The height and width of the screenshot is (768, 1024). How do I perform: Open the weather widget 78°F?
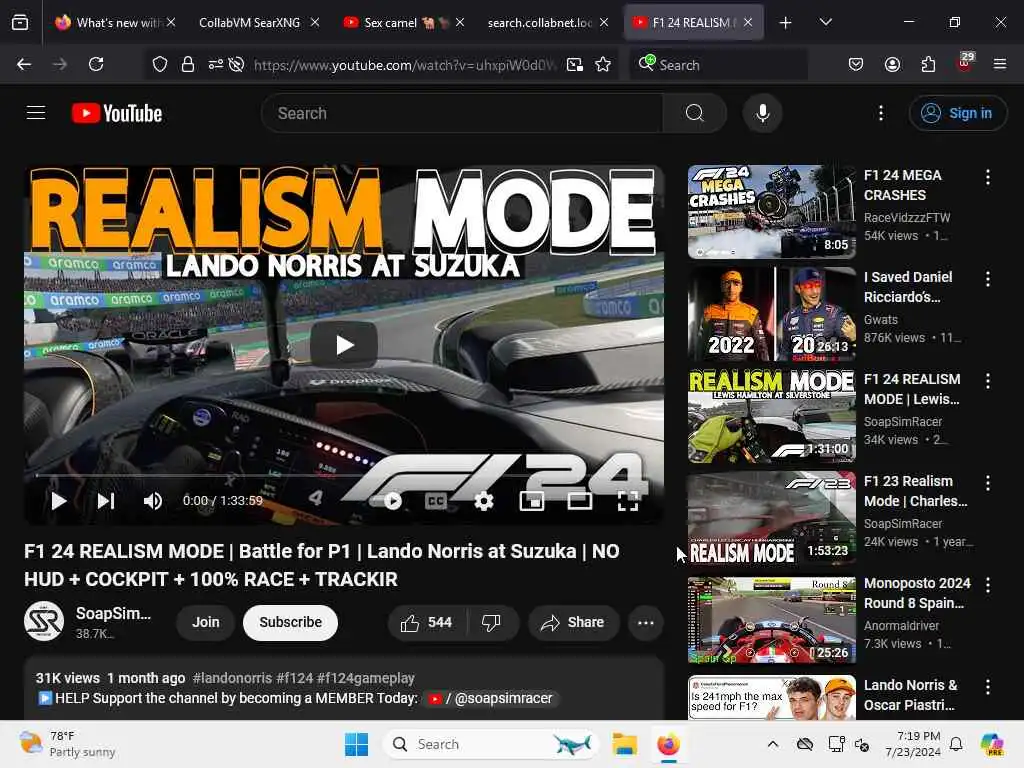point(68,744)
